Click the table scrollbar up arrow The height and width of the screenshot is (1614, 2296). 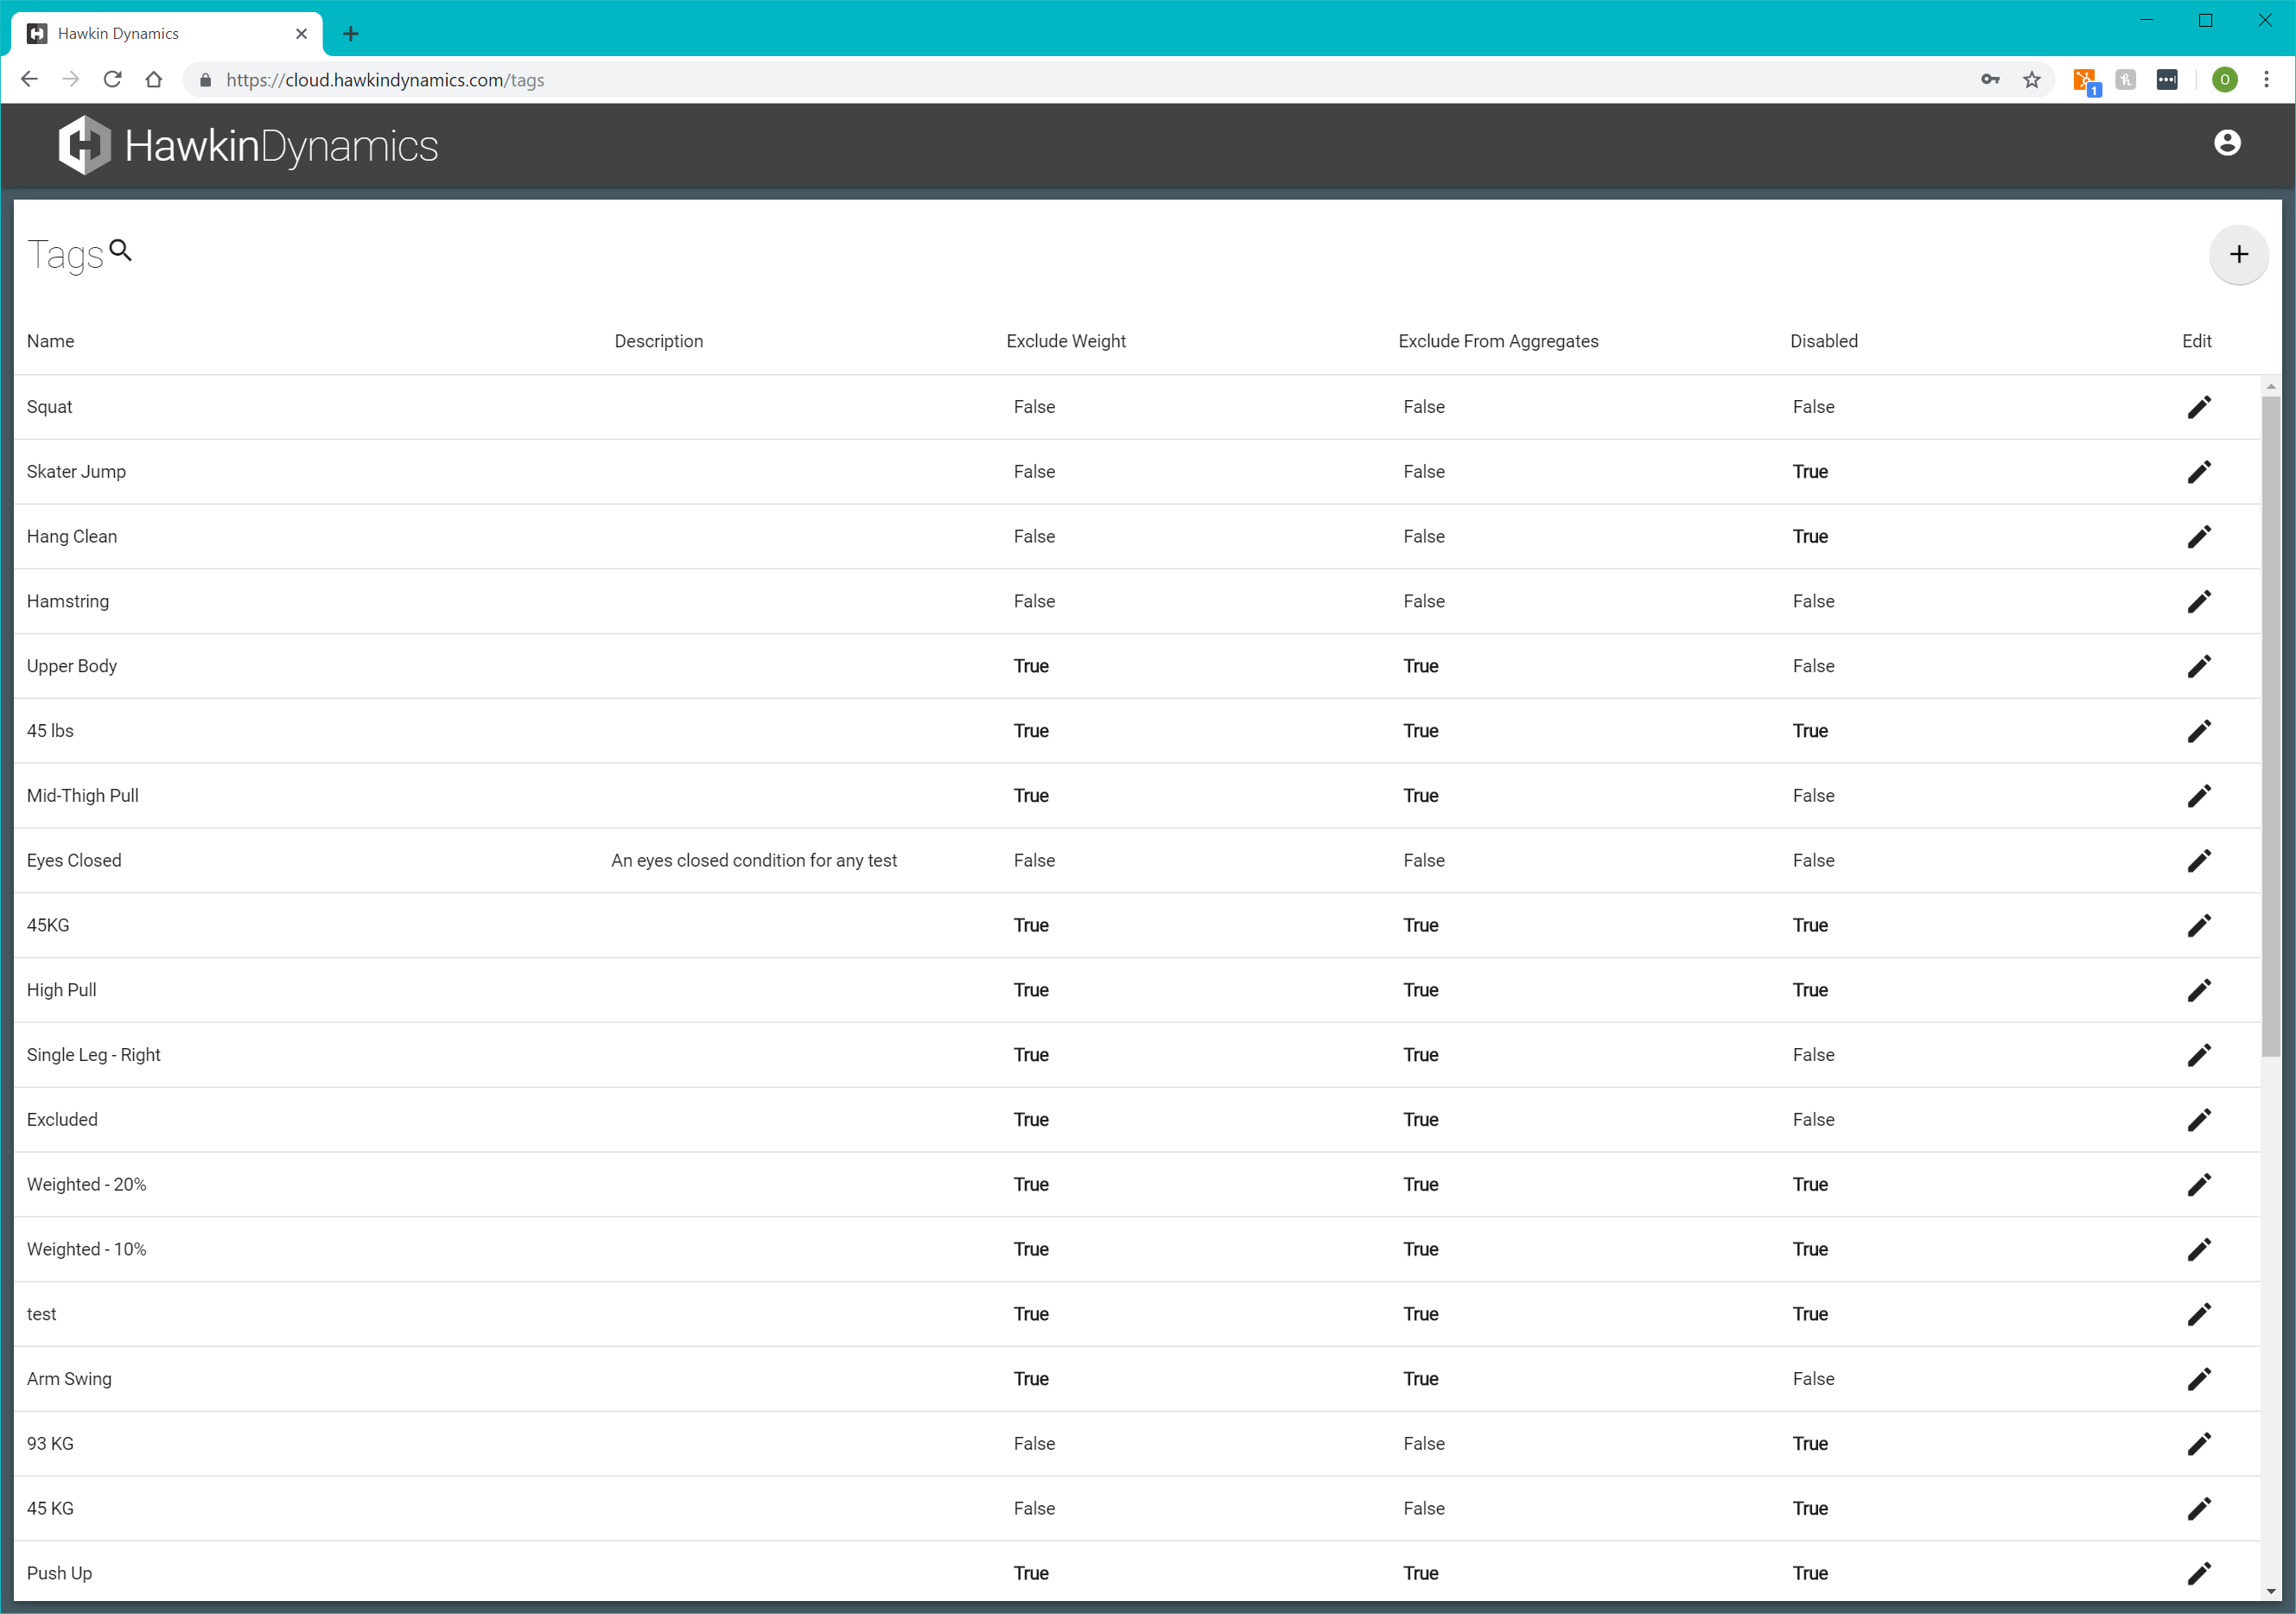click(x=2270, y=386)
